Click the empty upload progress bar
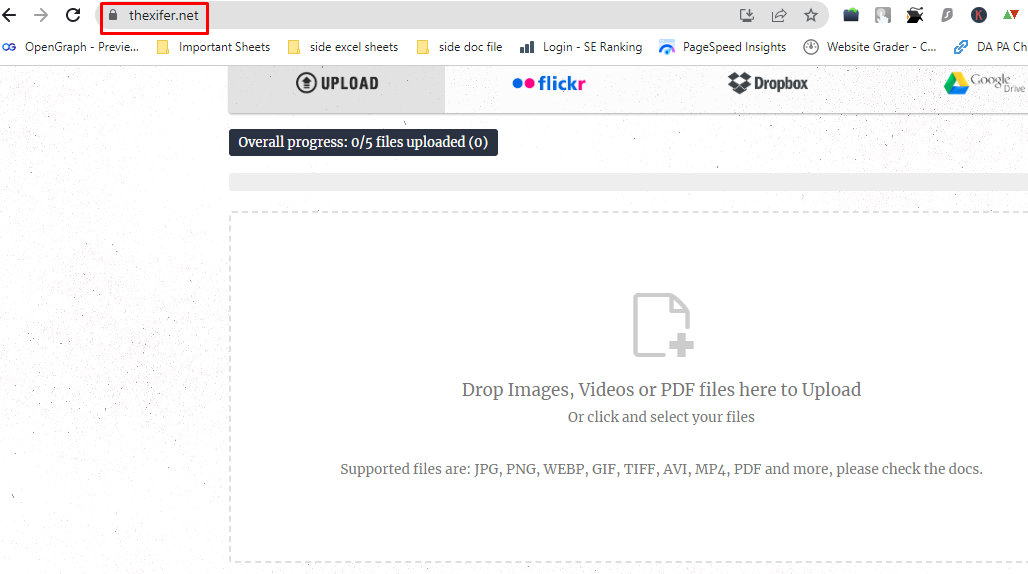Image resolution: width=1028 pixels, height=574 pixels. click(628, 182)
